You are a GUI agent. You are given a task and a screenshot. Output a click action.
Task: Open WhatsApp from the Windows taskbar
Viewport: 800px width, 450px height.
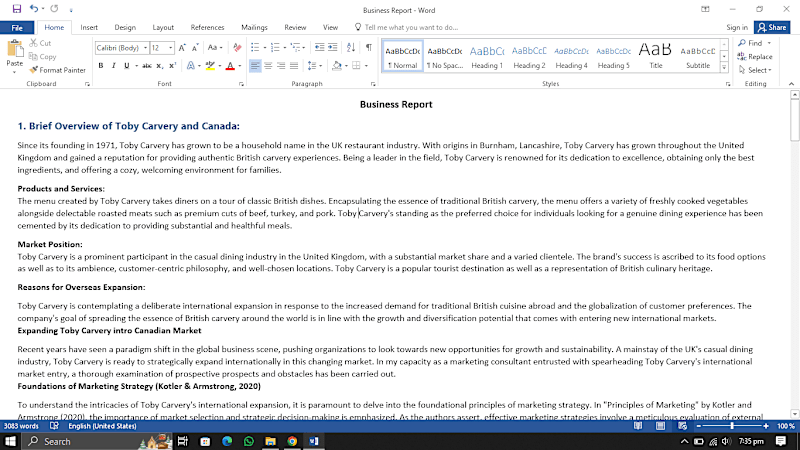point(248,441)
